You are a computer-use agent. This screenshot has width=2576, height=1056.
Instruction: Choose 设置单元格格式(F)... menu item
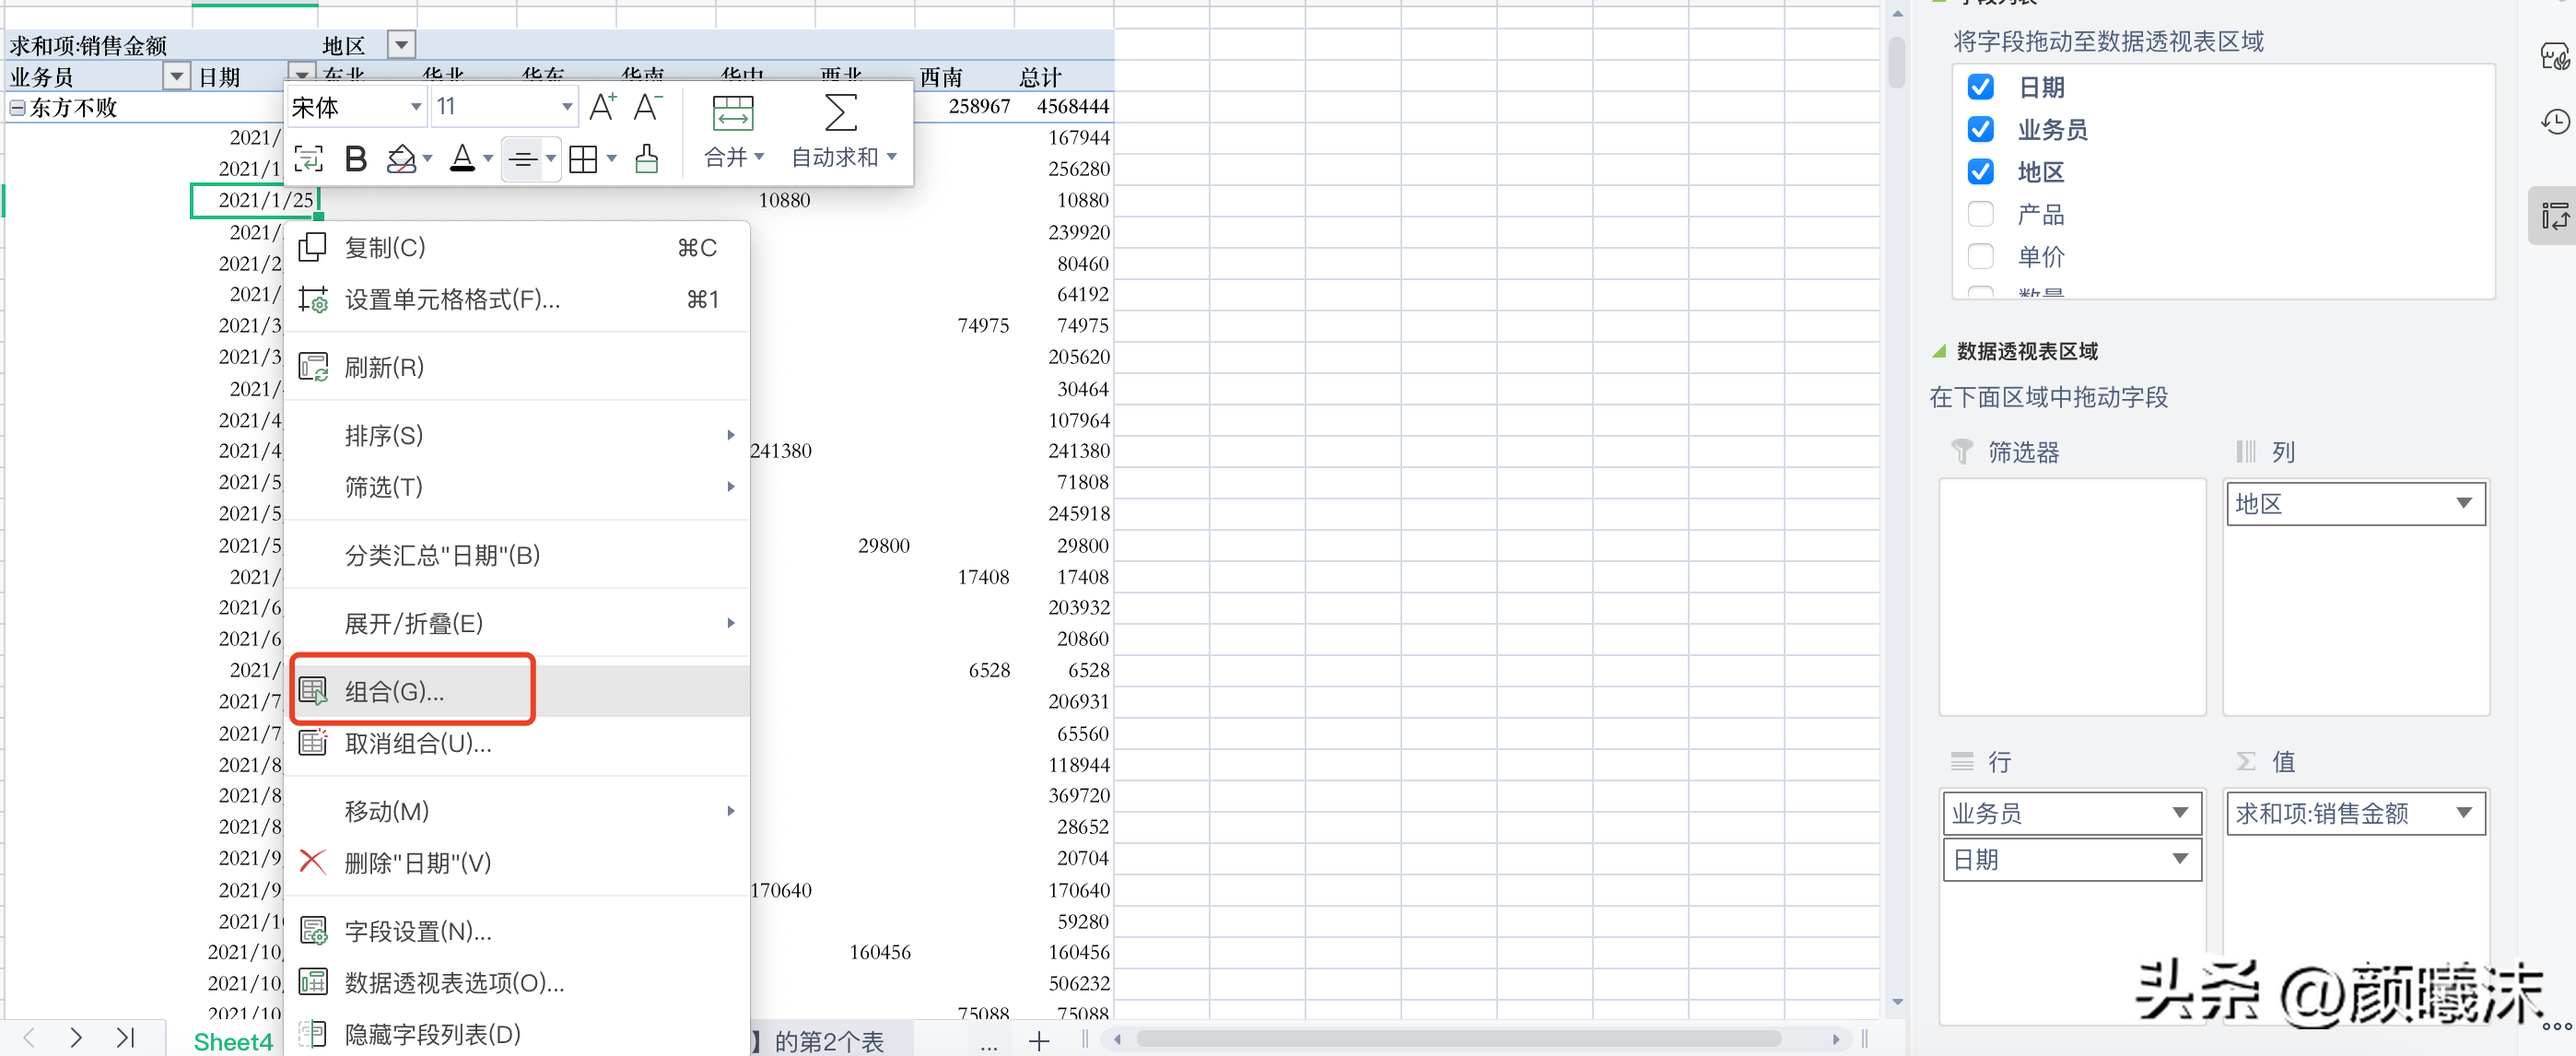point(517,300)
